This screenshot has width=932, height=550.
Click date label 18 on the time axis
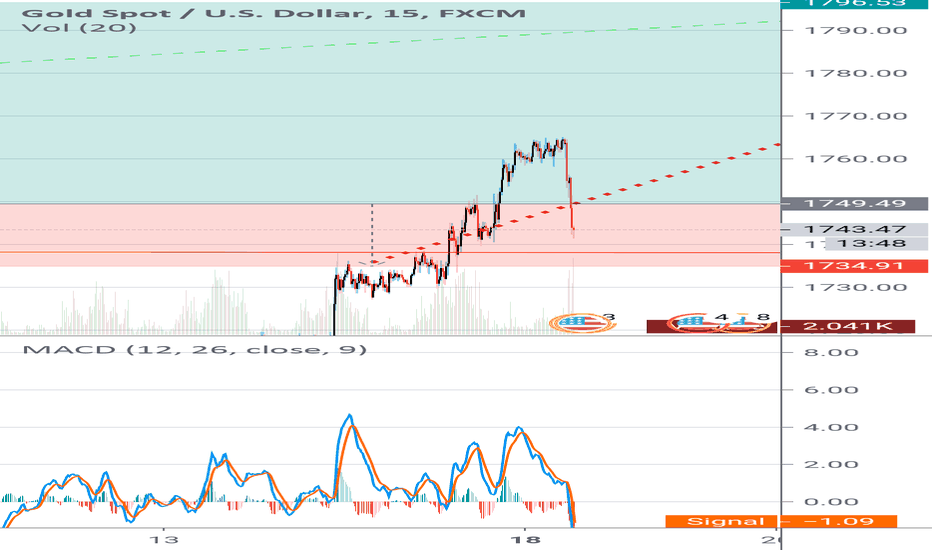pyautogui.click(x=525, y=540)
